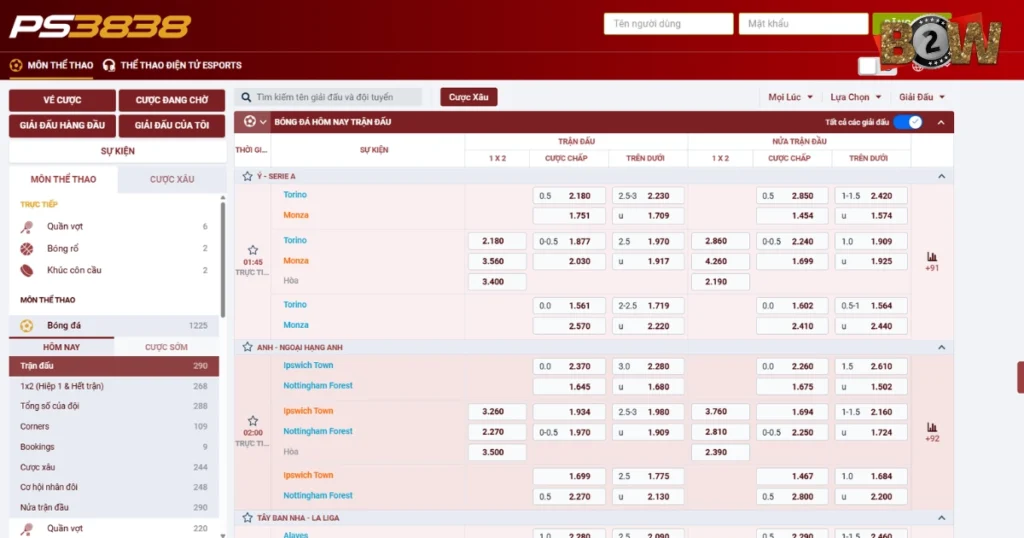The image size is (1024, 538).
Task: Click the Cược Đang Chờ button
Action: click(172, 100)
